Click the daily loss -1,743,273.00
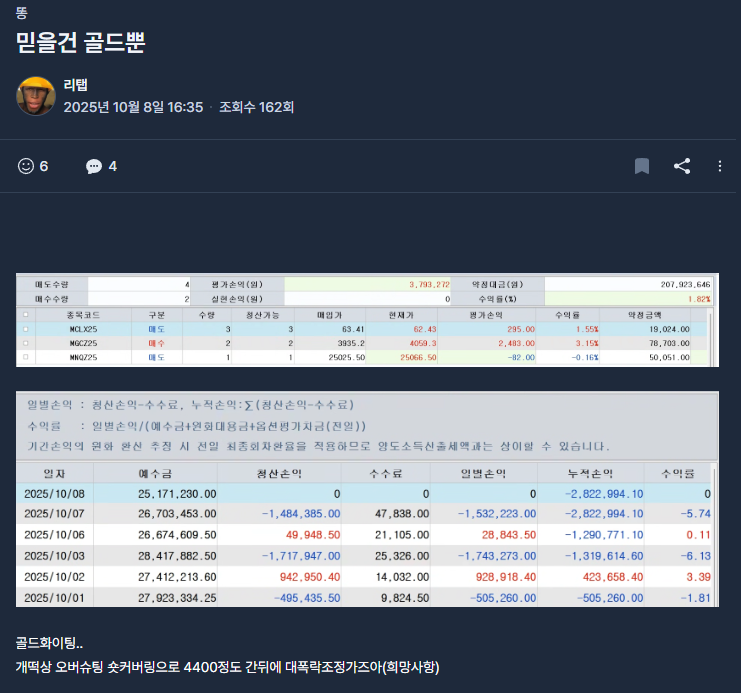741x693 pixels. click(497, 556)
